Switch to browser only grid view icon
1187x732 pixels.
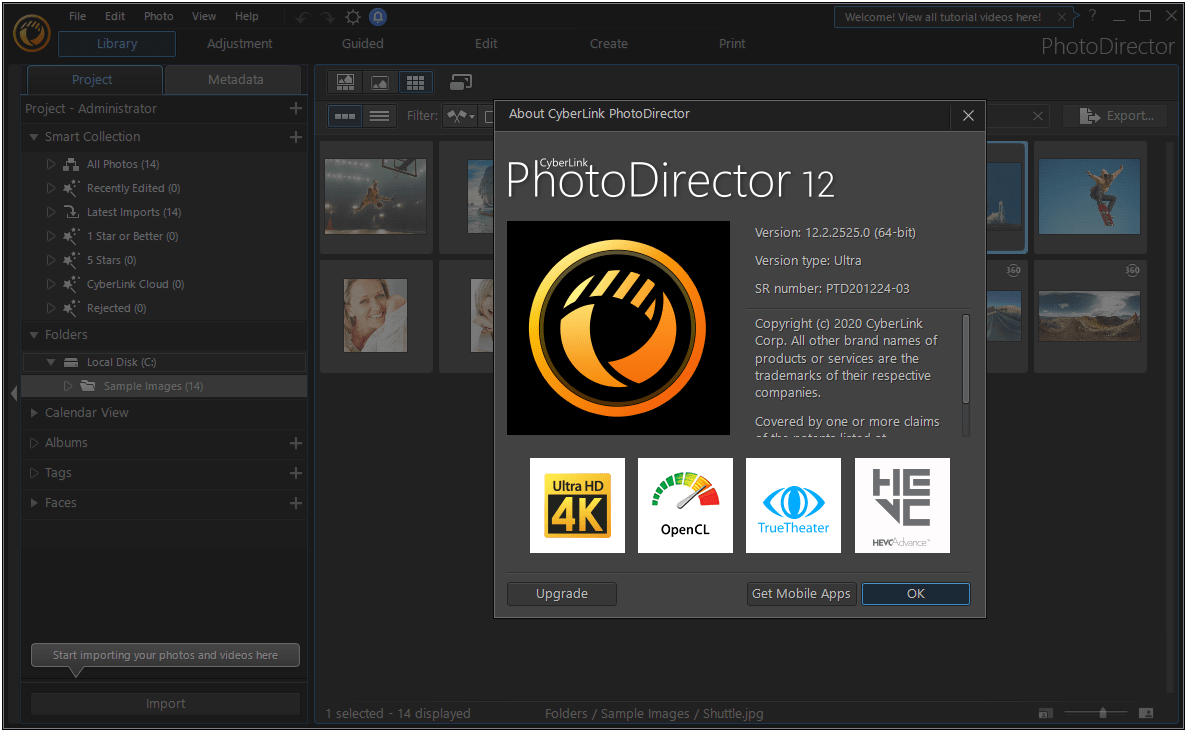pyautogui.click(x=415, y=82)
